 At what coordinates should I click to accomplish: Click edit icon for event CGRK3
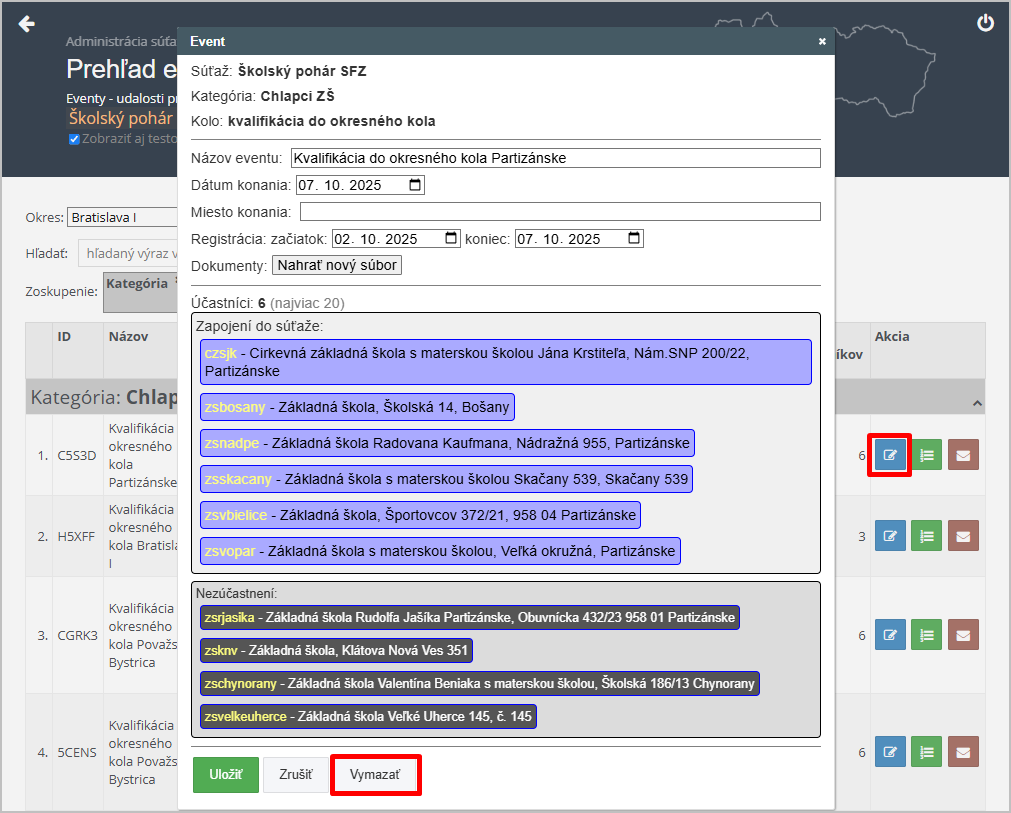(x=889, y=635)
